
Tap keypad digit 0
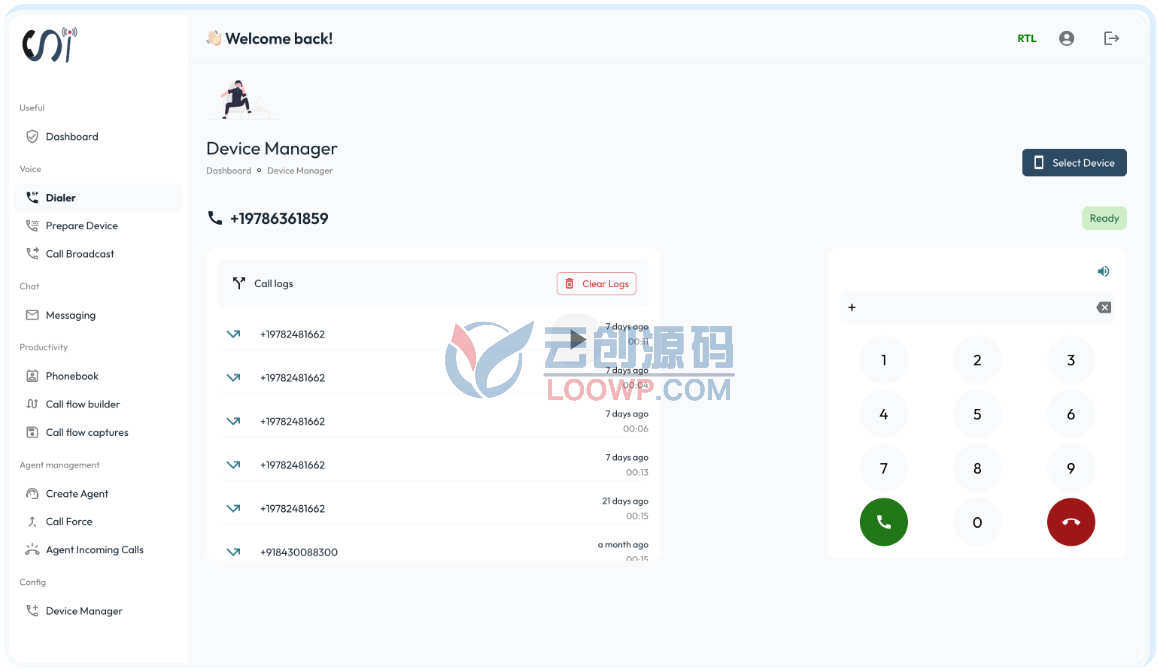pyautogui.click(x=977, y=522)
